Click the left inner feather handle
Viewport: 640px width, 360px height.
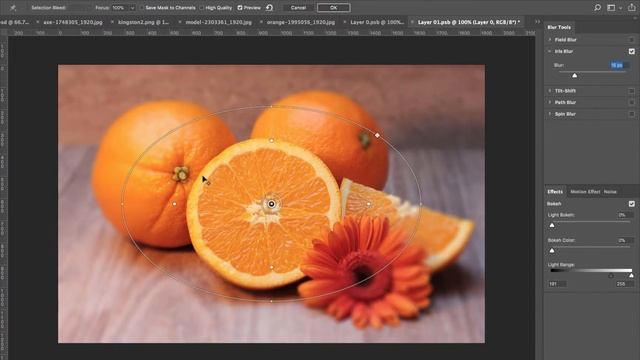click(x=175, y=203)
